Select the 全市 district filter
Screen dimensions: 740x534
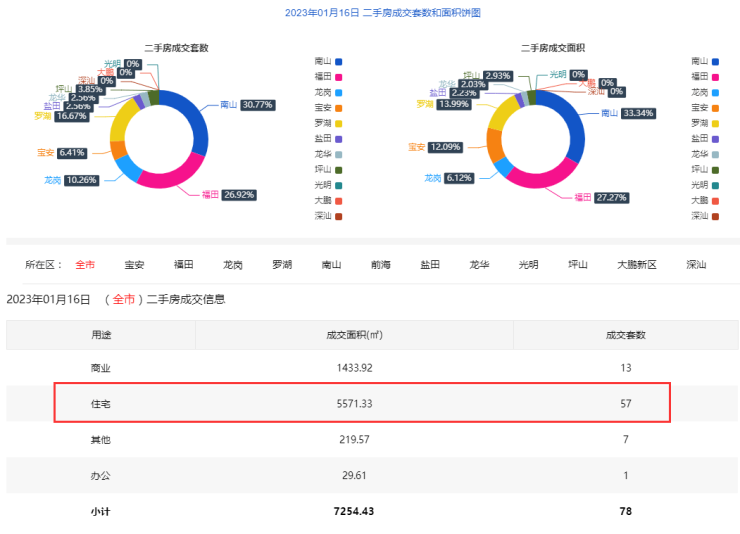(85, 265)
